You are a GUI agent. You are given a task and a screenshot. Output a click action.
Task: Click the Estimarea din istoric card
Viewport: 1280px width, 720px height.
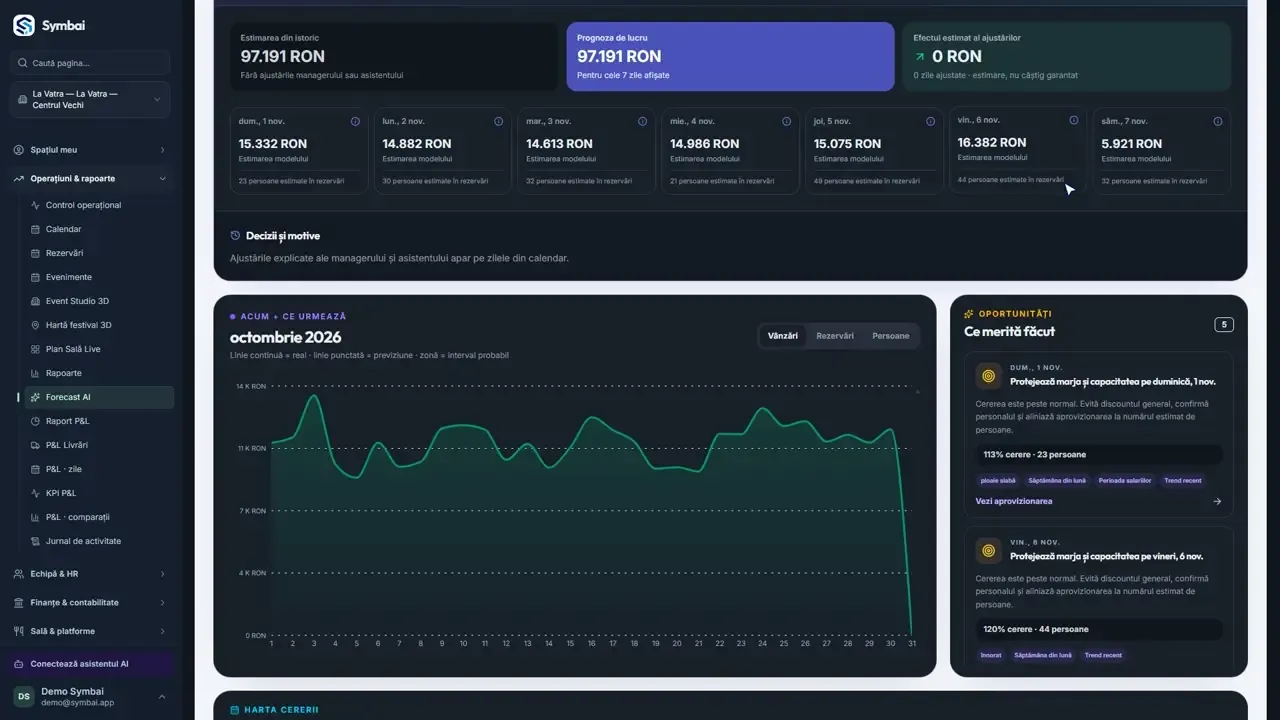394,57
